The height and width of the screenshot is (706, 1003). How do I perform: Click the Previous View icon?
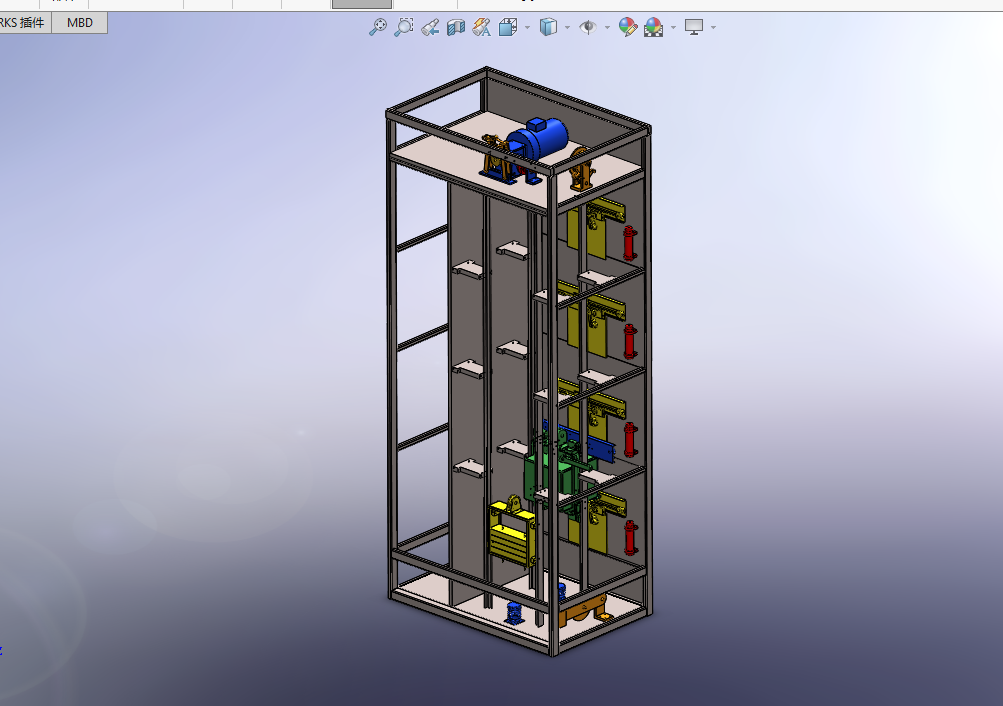coord(430,27)
